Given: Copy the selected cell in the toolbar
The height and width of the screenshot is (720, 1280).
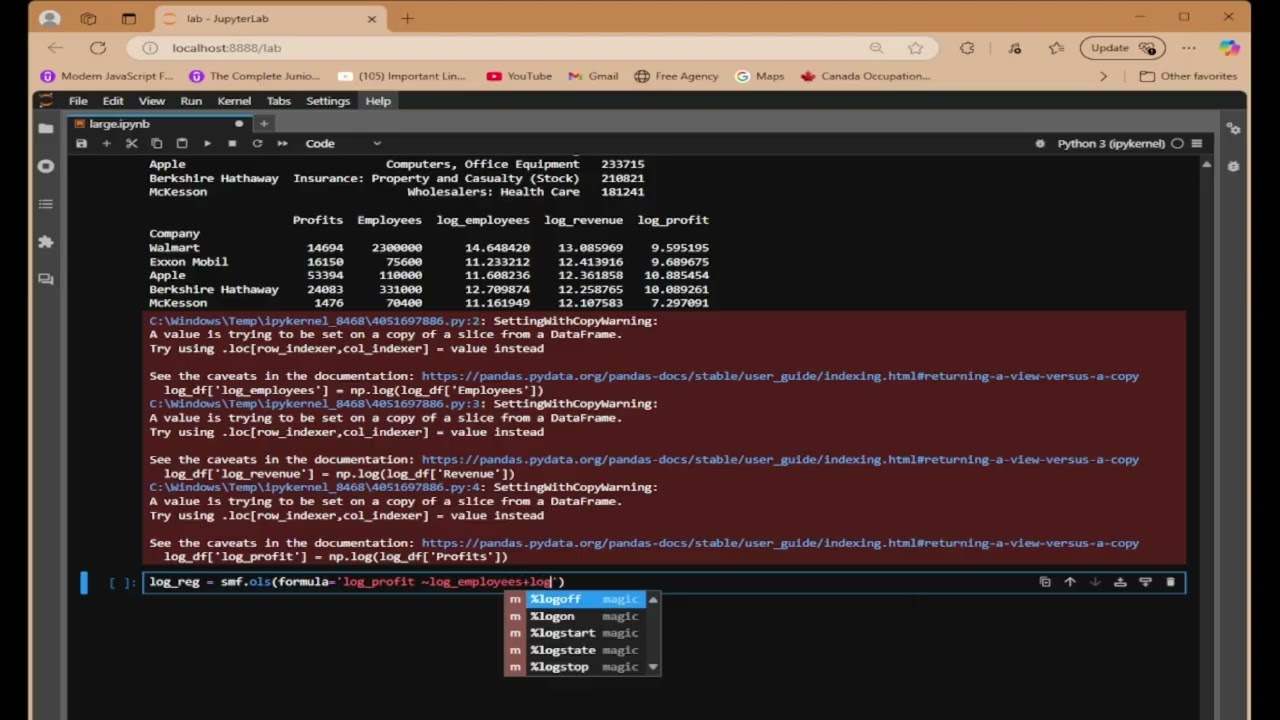Looking at the screenshot, I should [x=156, y=143].
